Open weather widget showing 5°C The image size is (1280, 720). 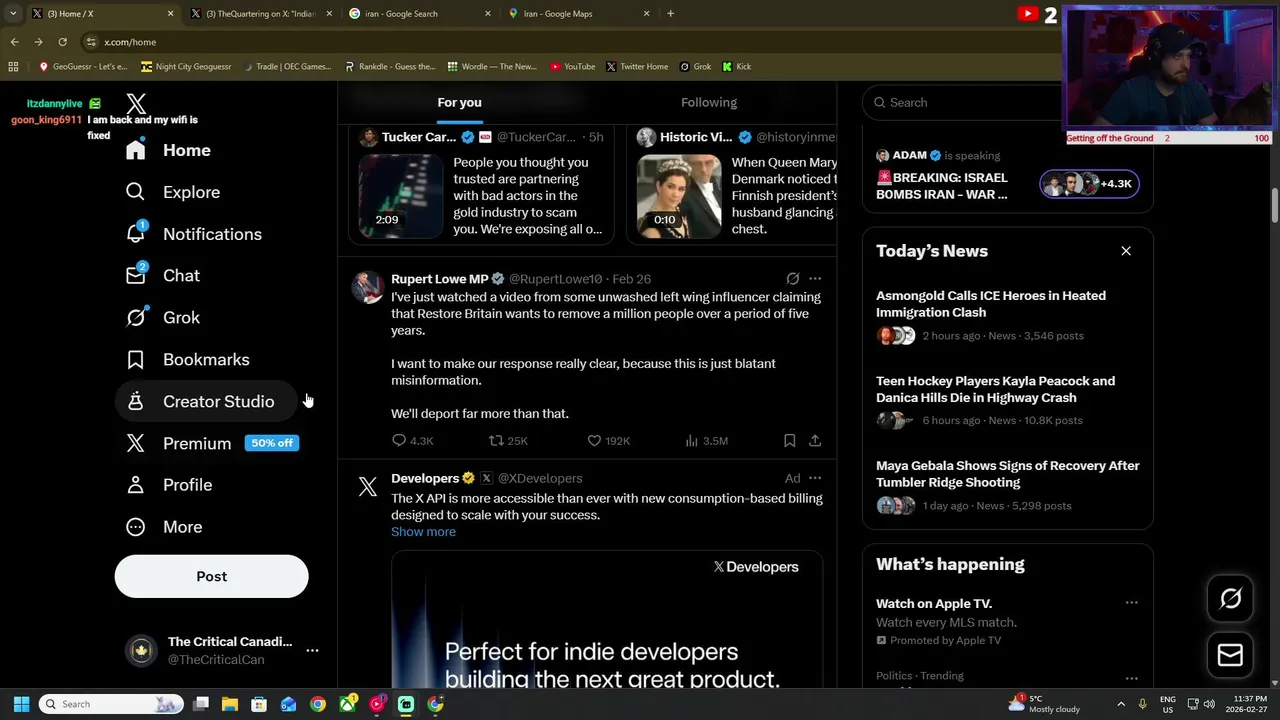click(x=1045, y=704)
